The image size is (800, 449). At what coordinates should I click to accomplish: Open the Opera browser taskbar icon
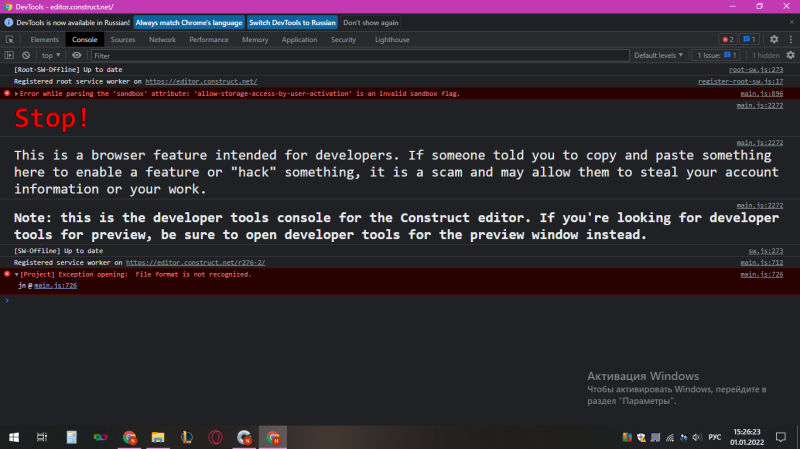tap(215, 437)
